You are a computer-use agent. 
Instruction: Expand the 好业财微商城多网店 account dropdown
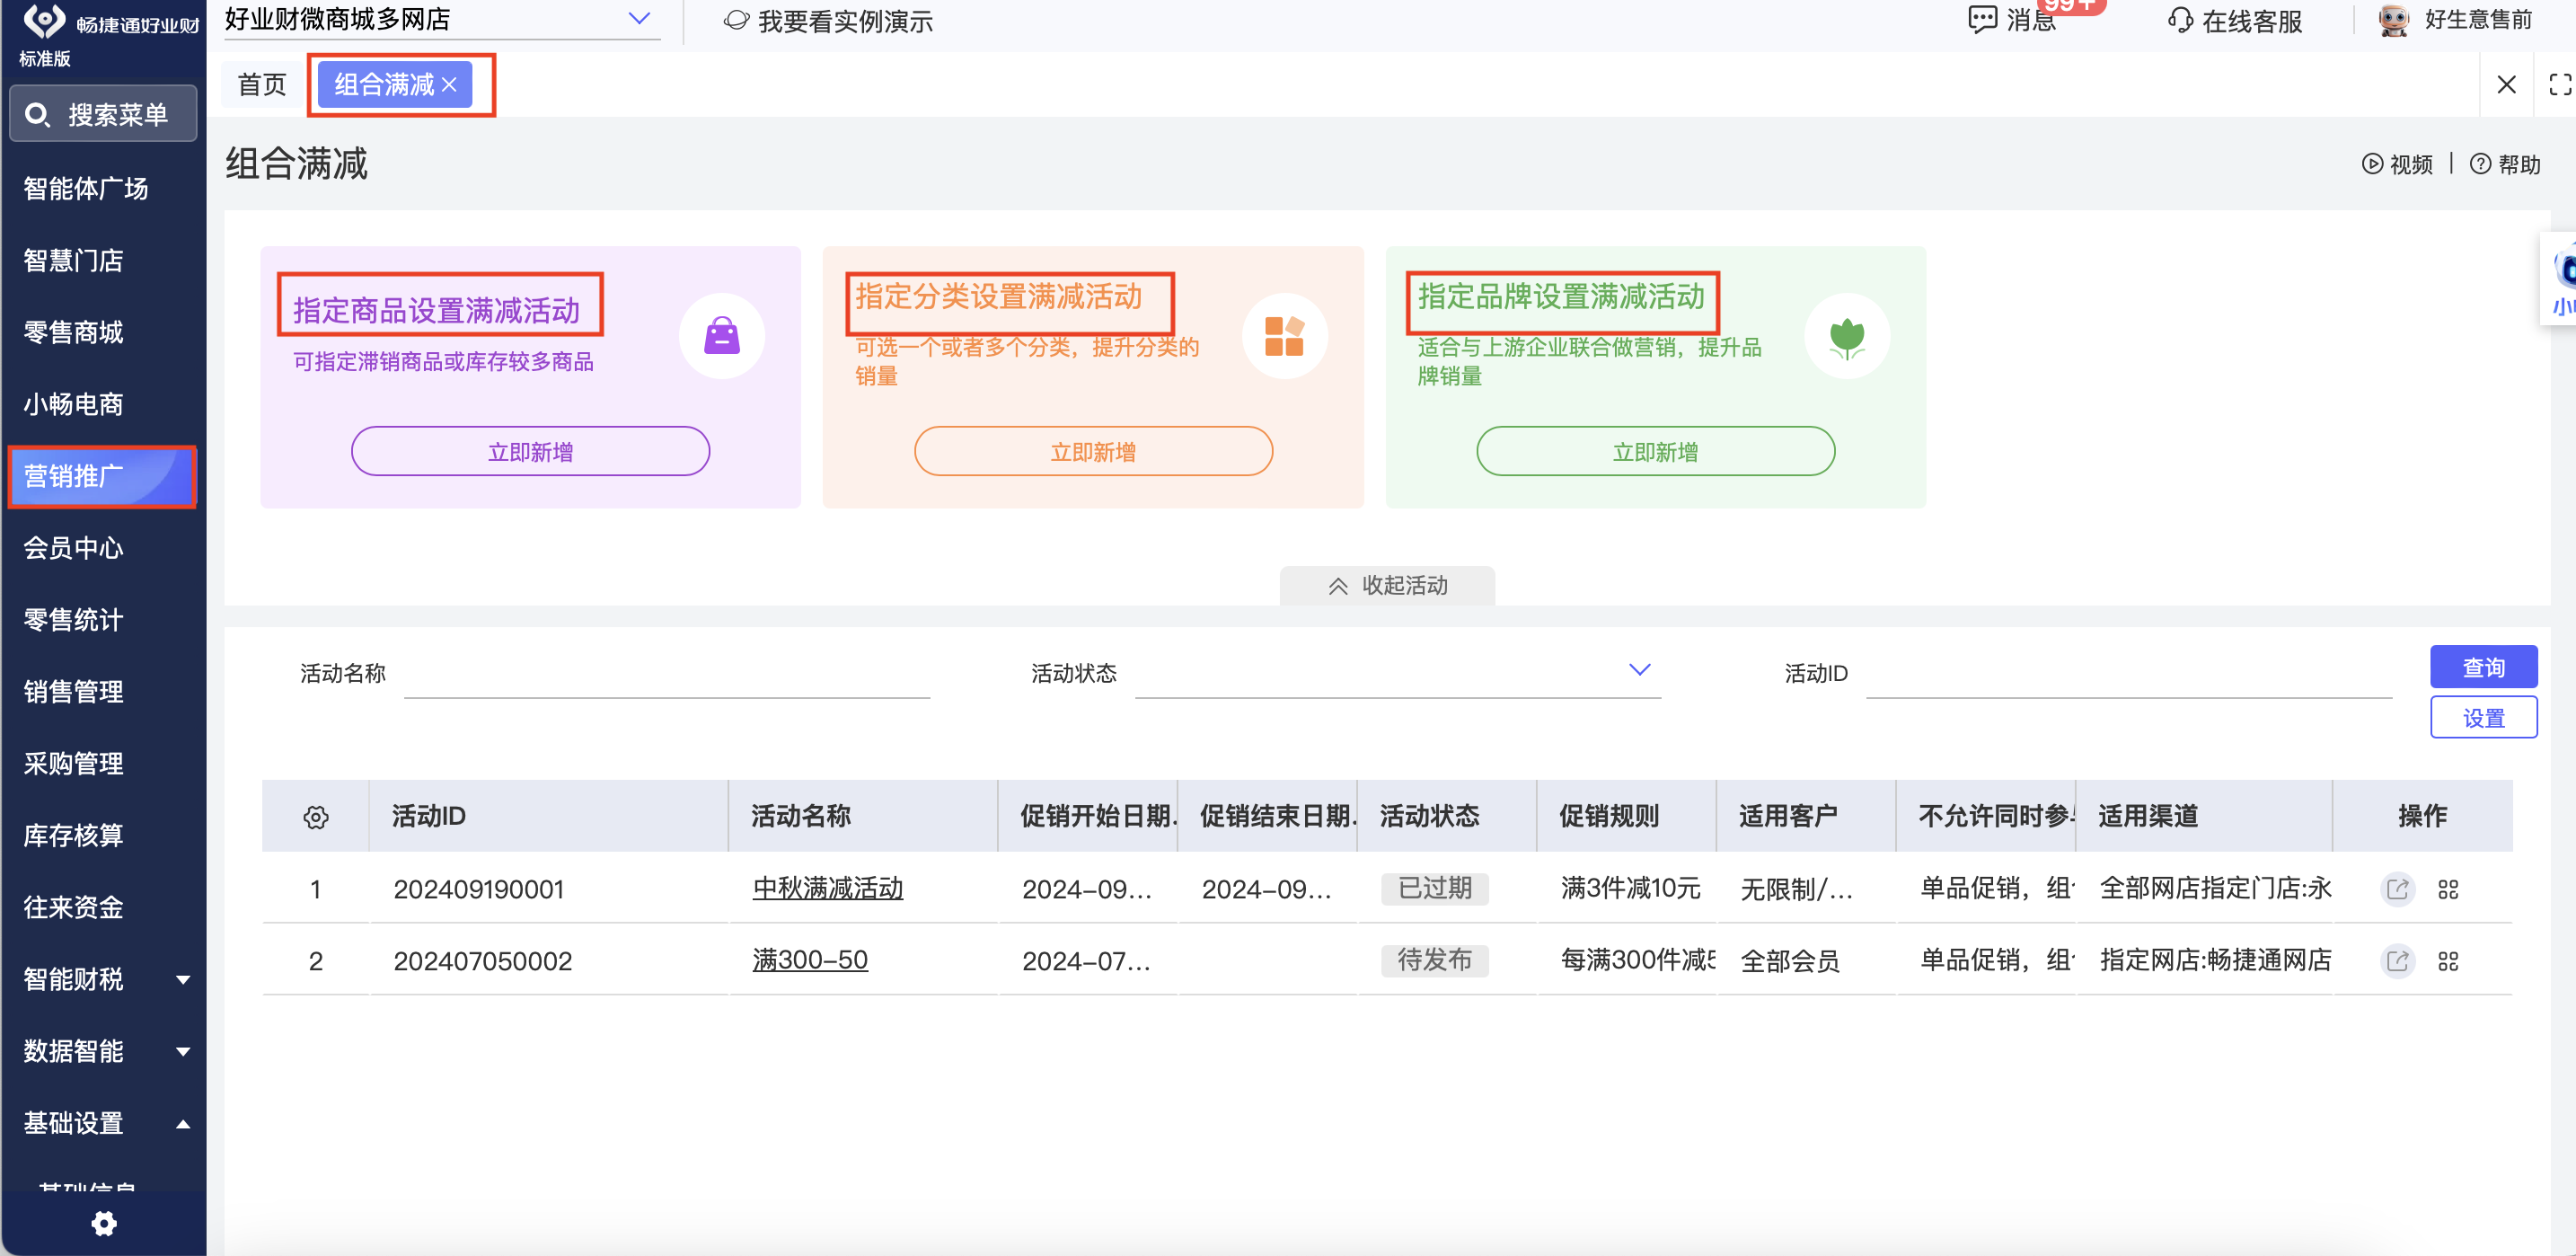pyautogui.click(x=639, y=19)
